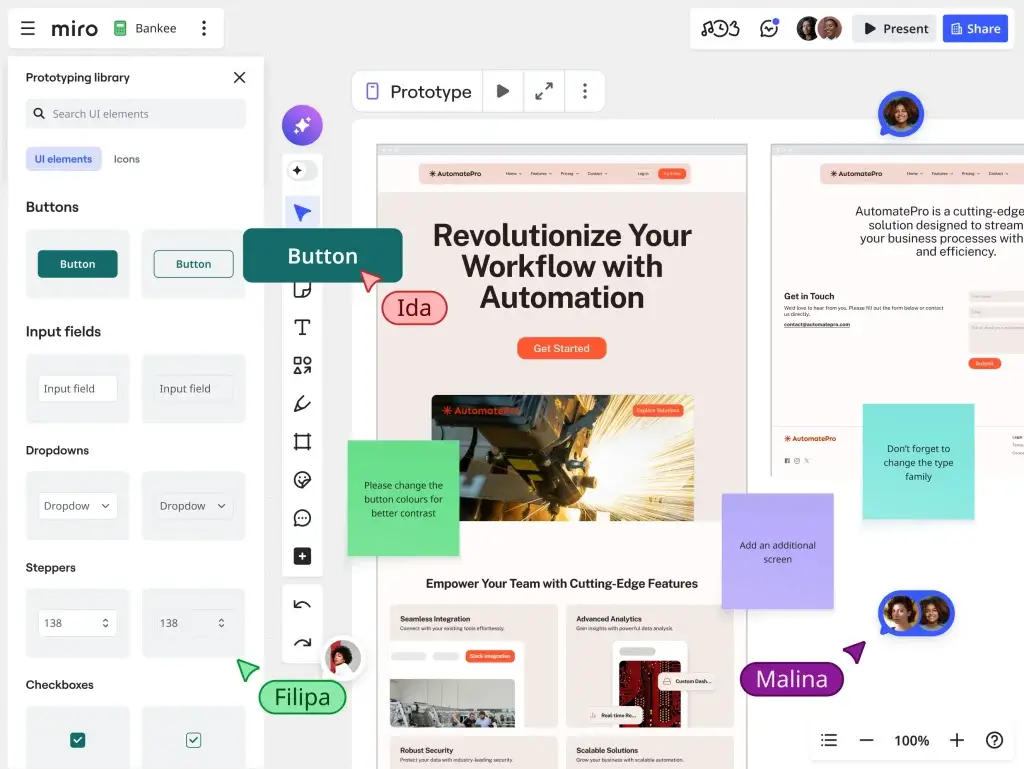
Task: Focus the Search UI elements field
Action: coord(136,114)
